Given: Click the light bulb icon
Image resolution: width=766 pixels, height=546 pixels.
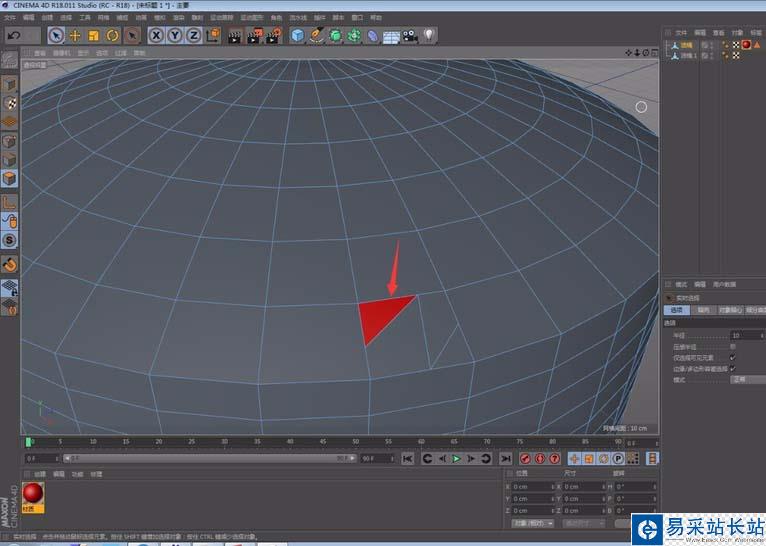Looking at the screenshot, I should [428, 35].
